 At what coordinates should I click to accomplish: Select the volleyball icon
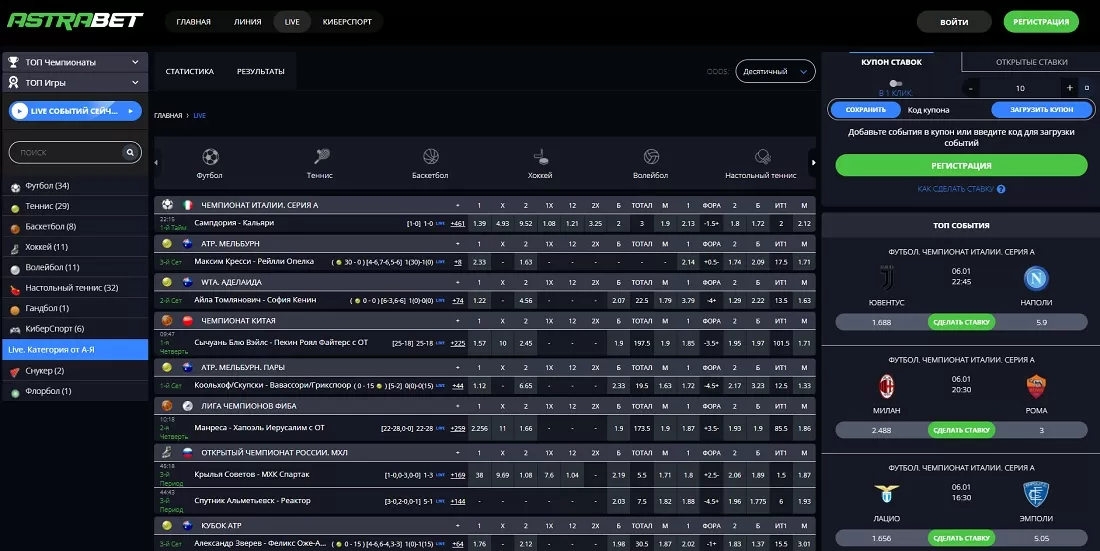[x=652, y=157]
